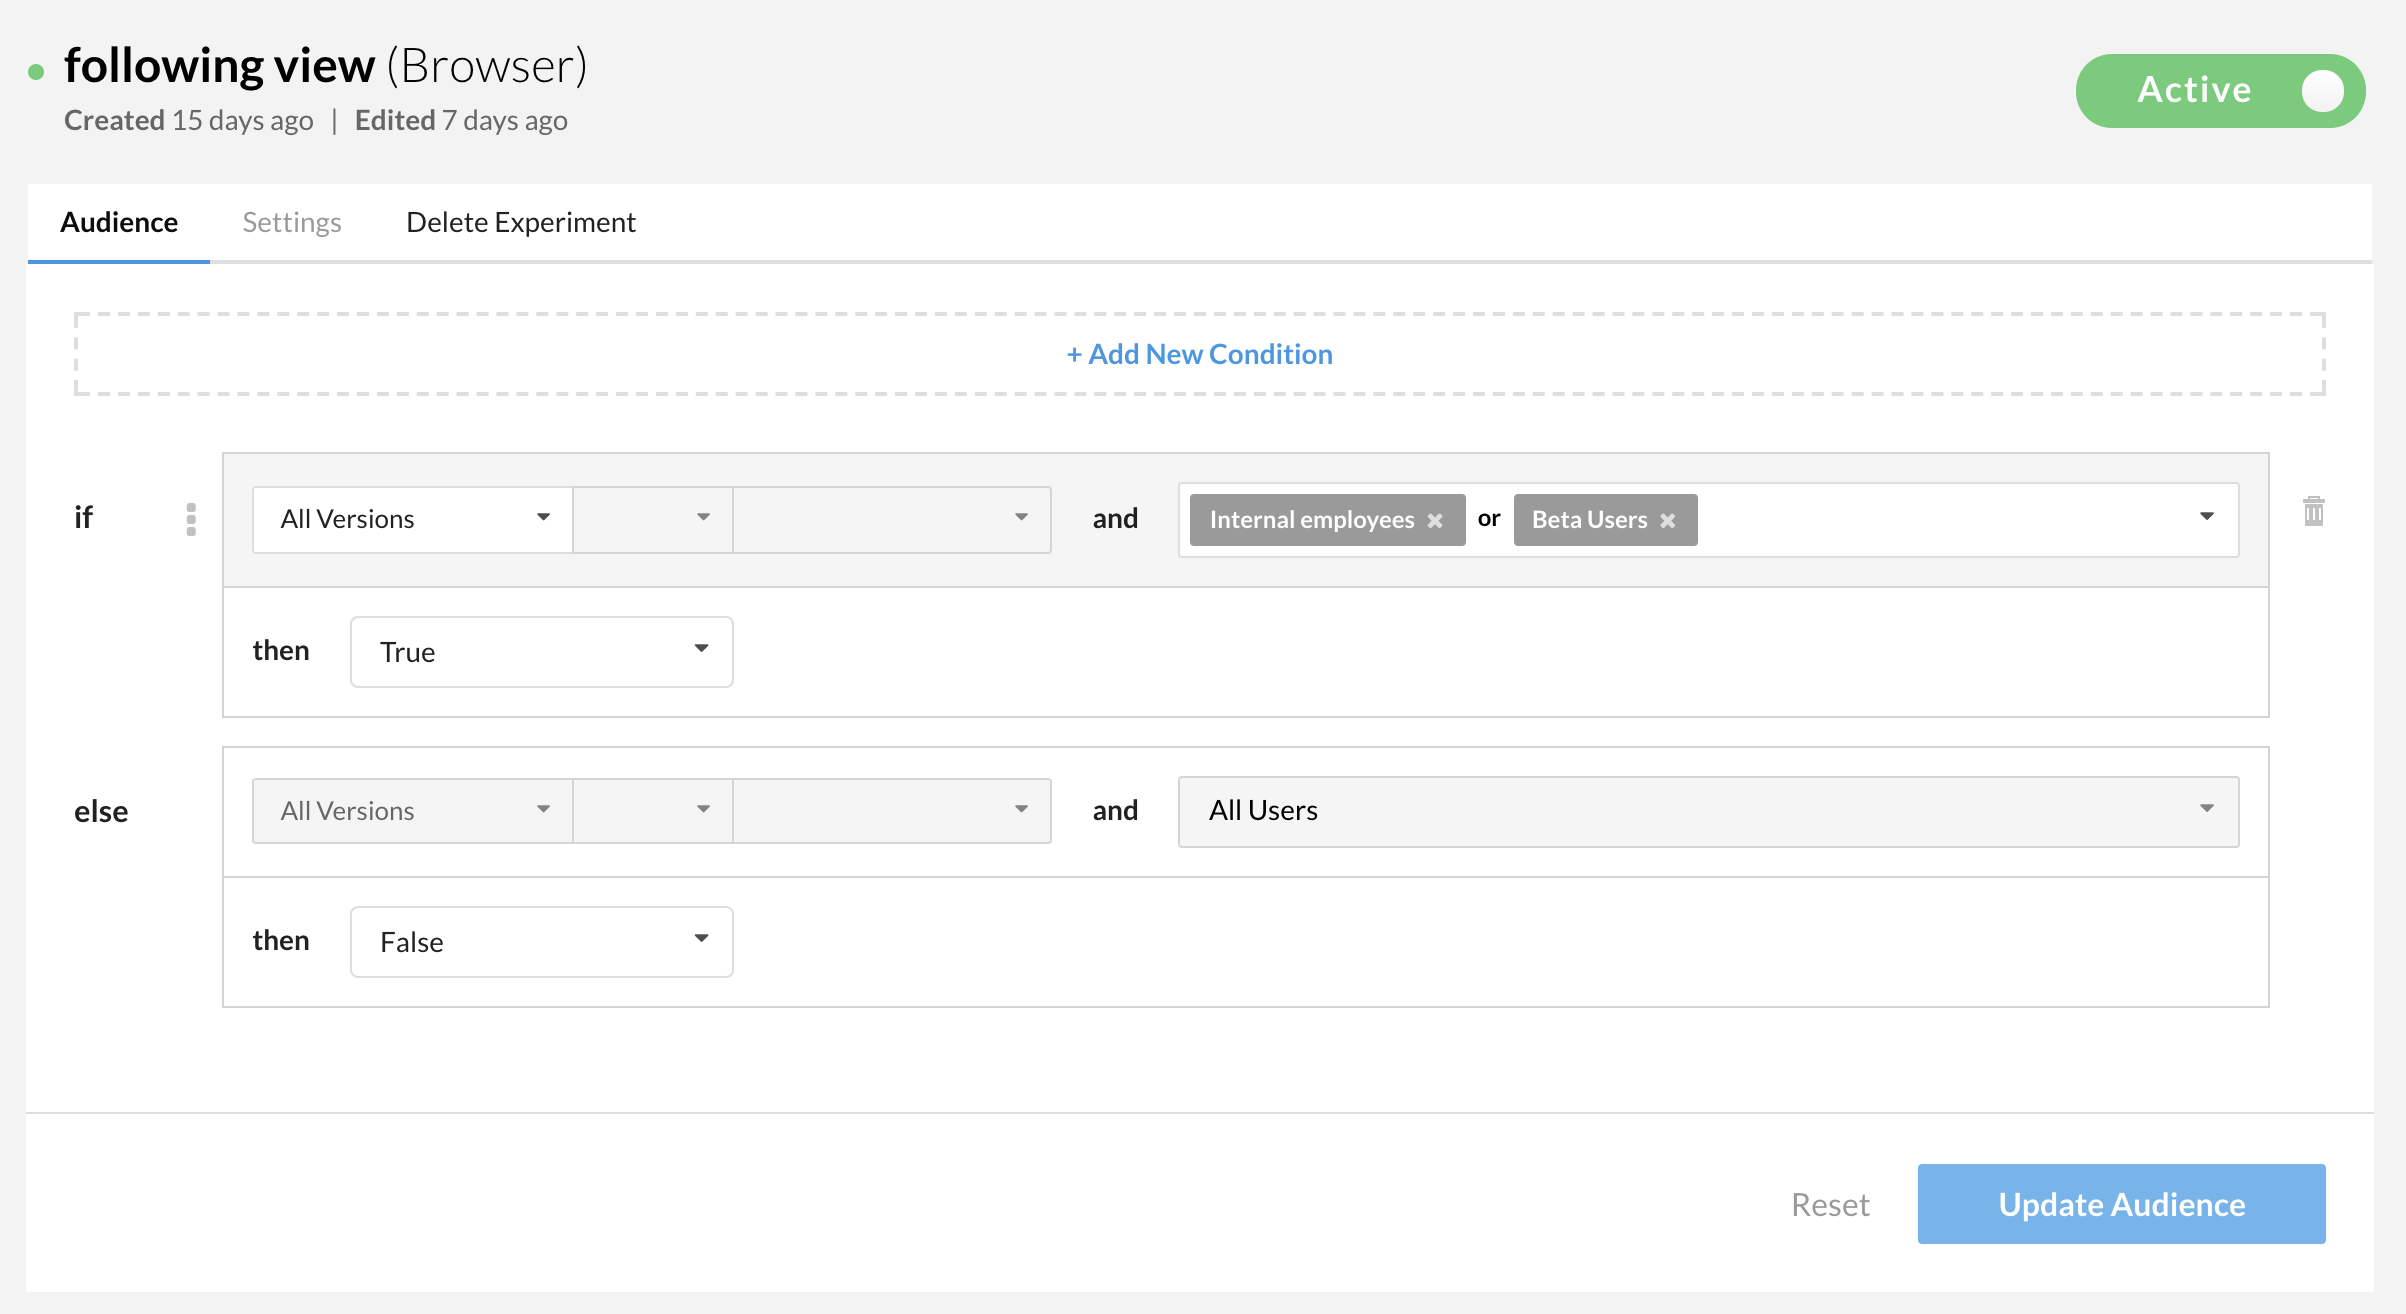2406x1314 pixels.
Task: Open the else All Versions dropdown
Action: click(412, 811)
